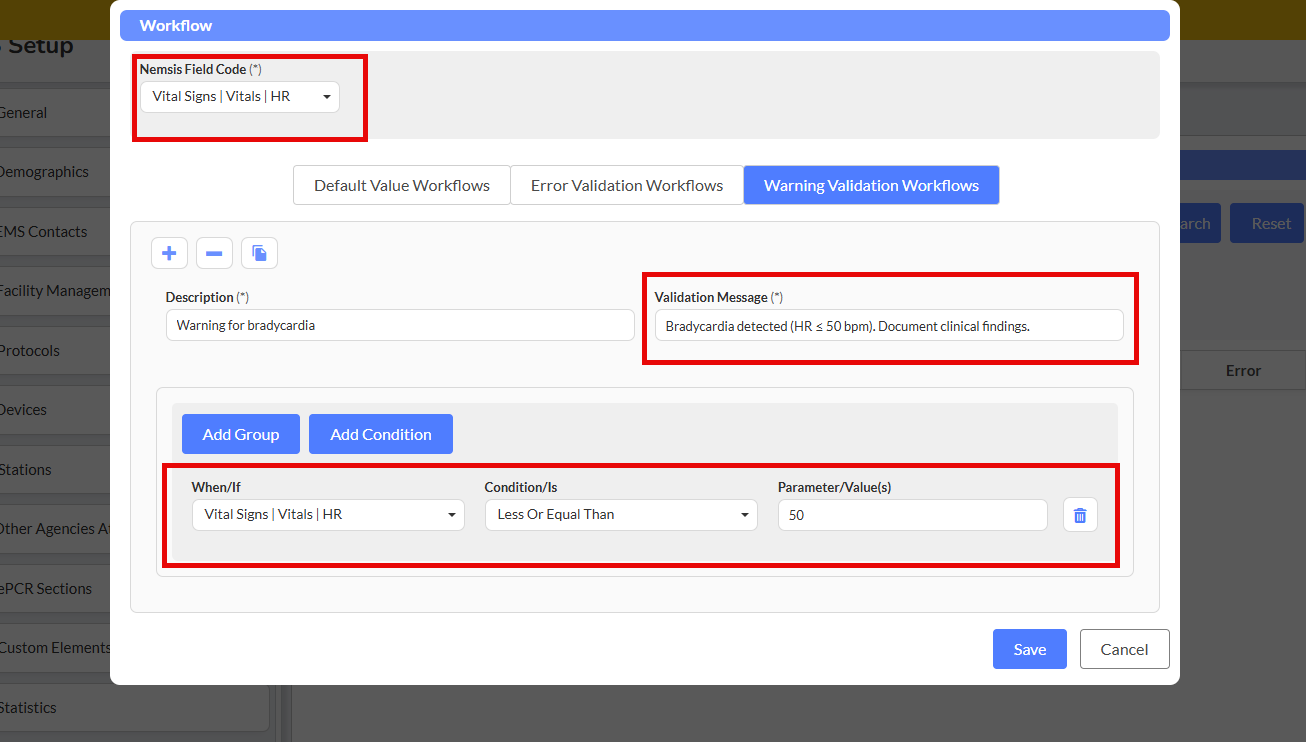This screenshot has height=742, width=1306.
Task: Click the minus icon to remove workflow
Action: point(214,253)
